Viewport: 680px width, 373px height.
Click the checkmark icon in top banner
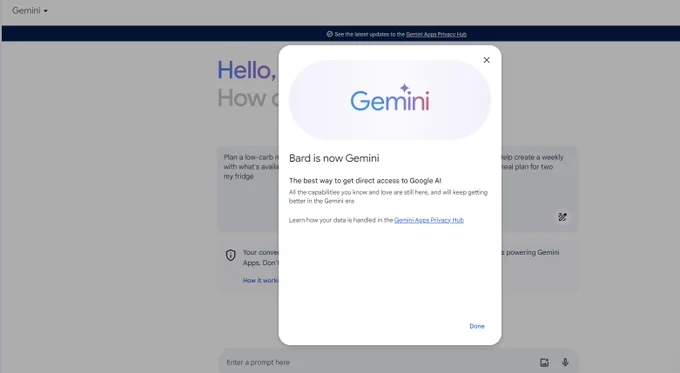point(329,34)
